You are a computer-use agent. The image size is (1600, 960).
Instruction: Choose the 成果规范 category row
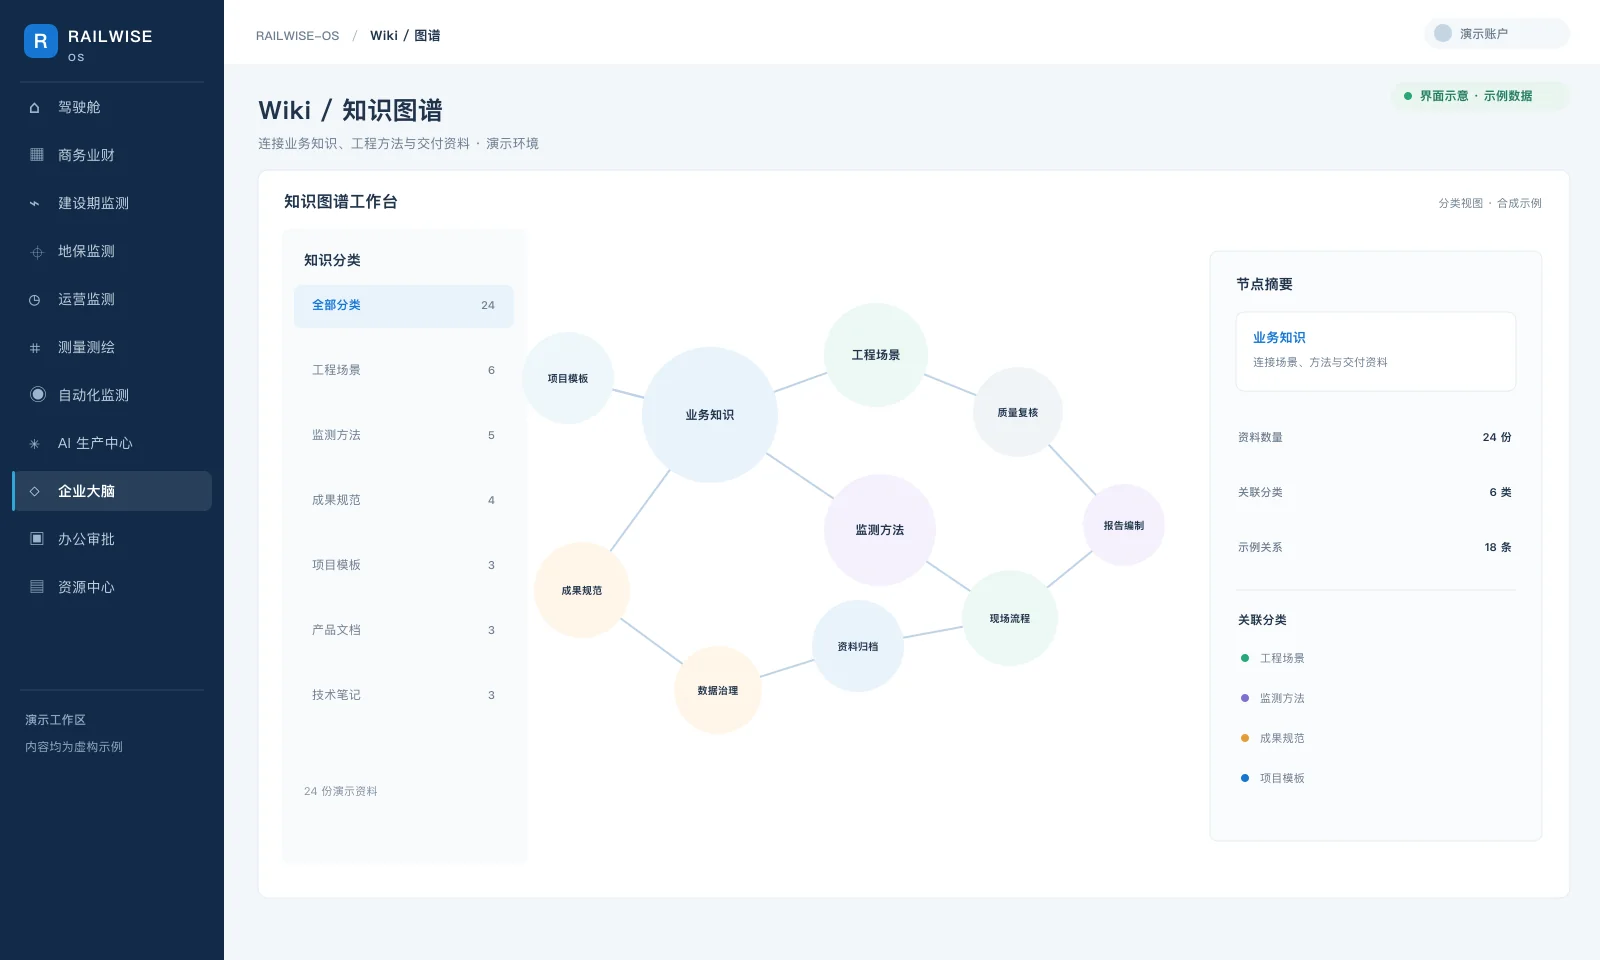pos(404,500)
